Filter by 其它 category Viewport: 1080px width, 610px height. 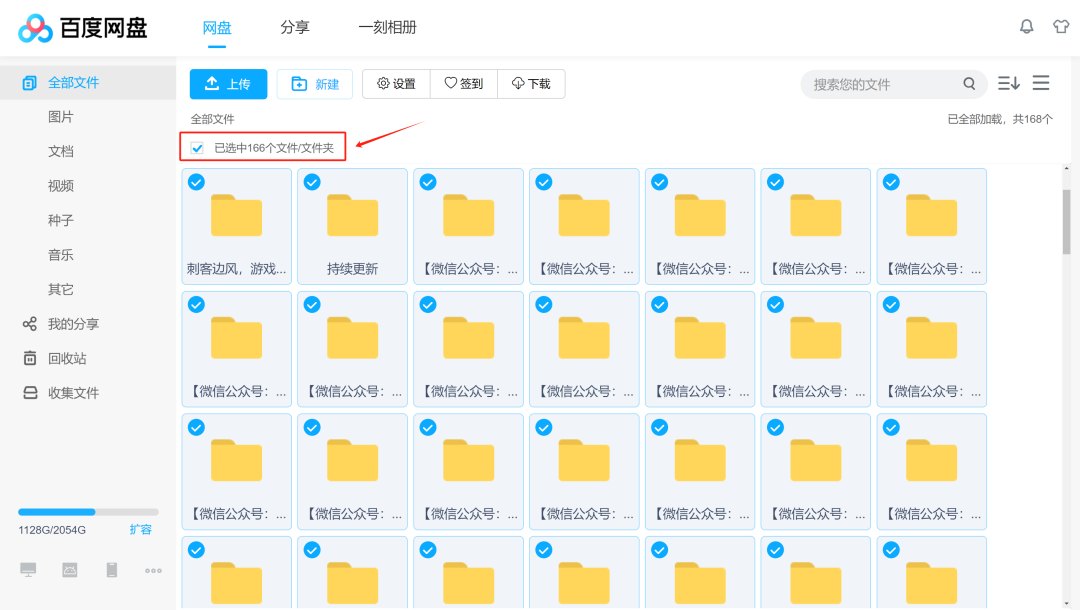click(61, 289)
